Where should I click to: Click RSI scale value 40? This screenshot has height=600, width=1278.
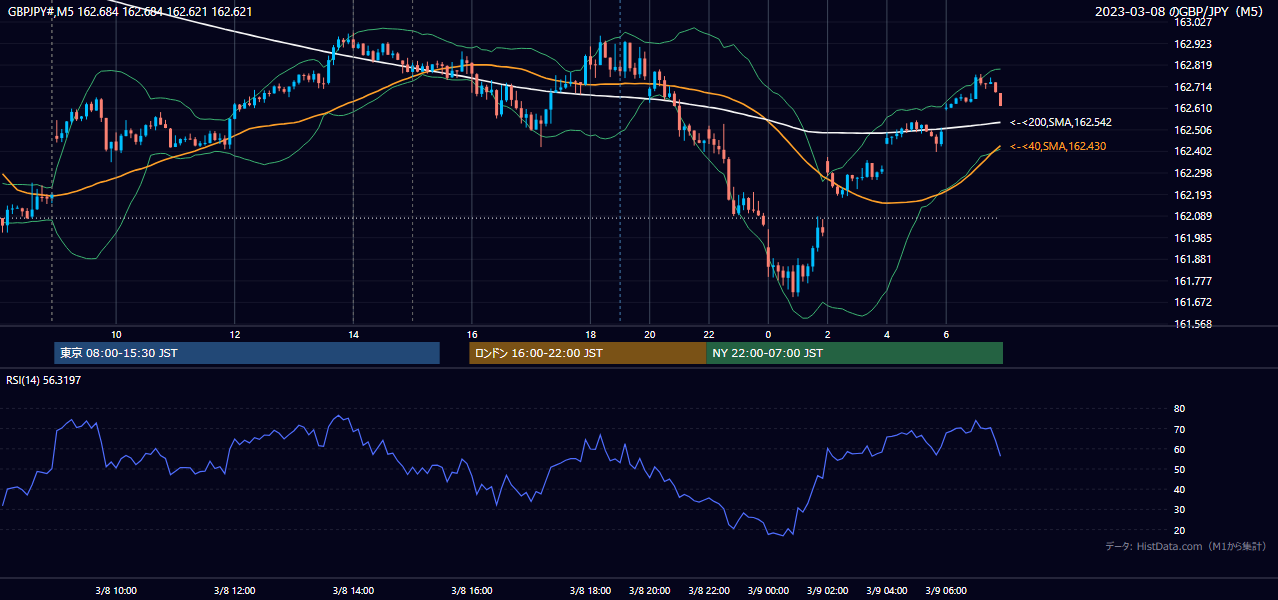point(1180,489)
